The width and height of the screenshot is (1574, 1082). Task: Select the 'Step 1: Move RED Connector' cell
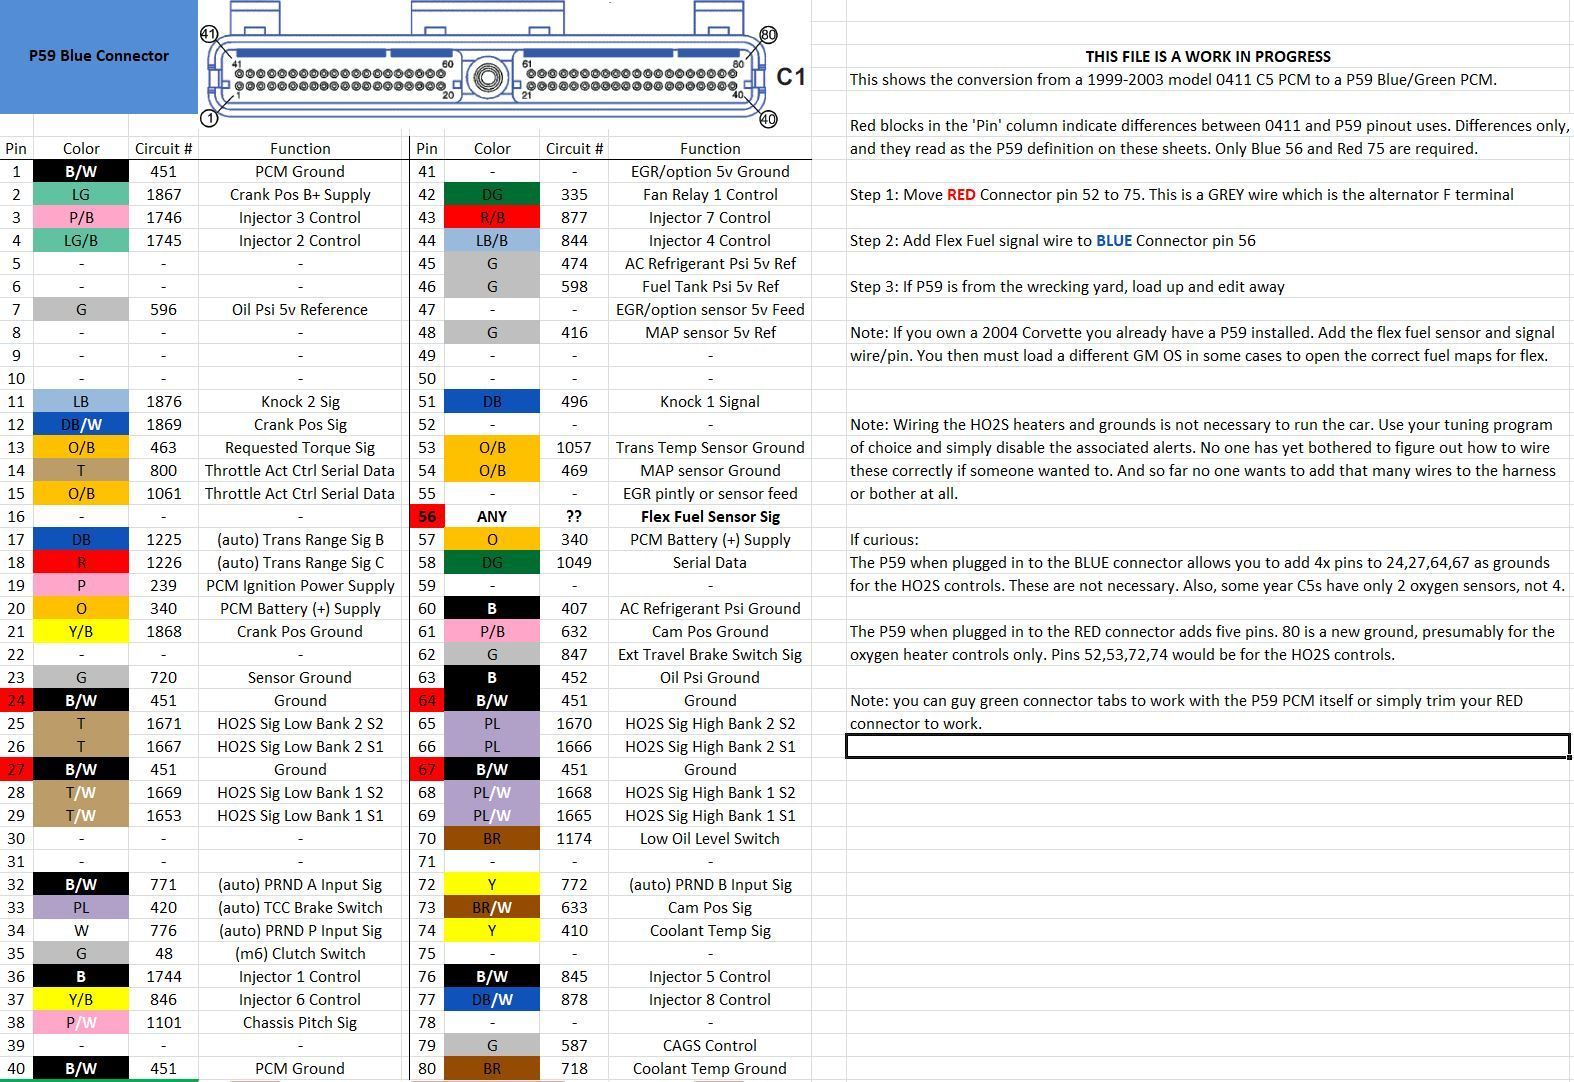(x=1181, y=195)
